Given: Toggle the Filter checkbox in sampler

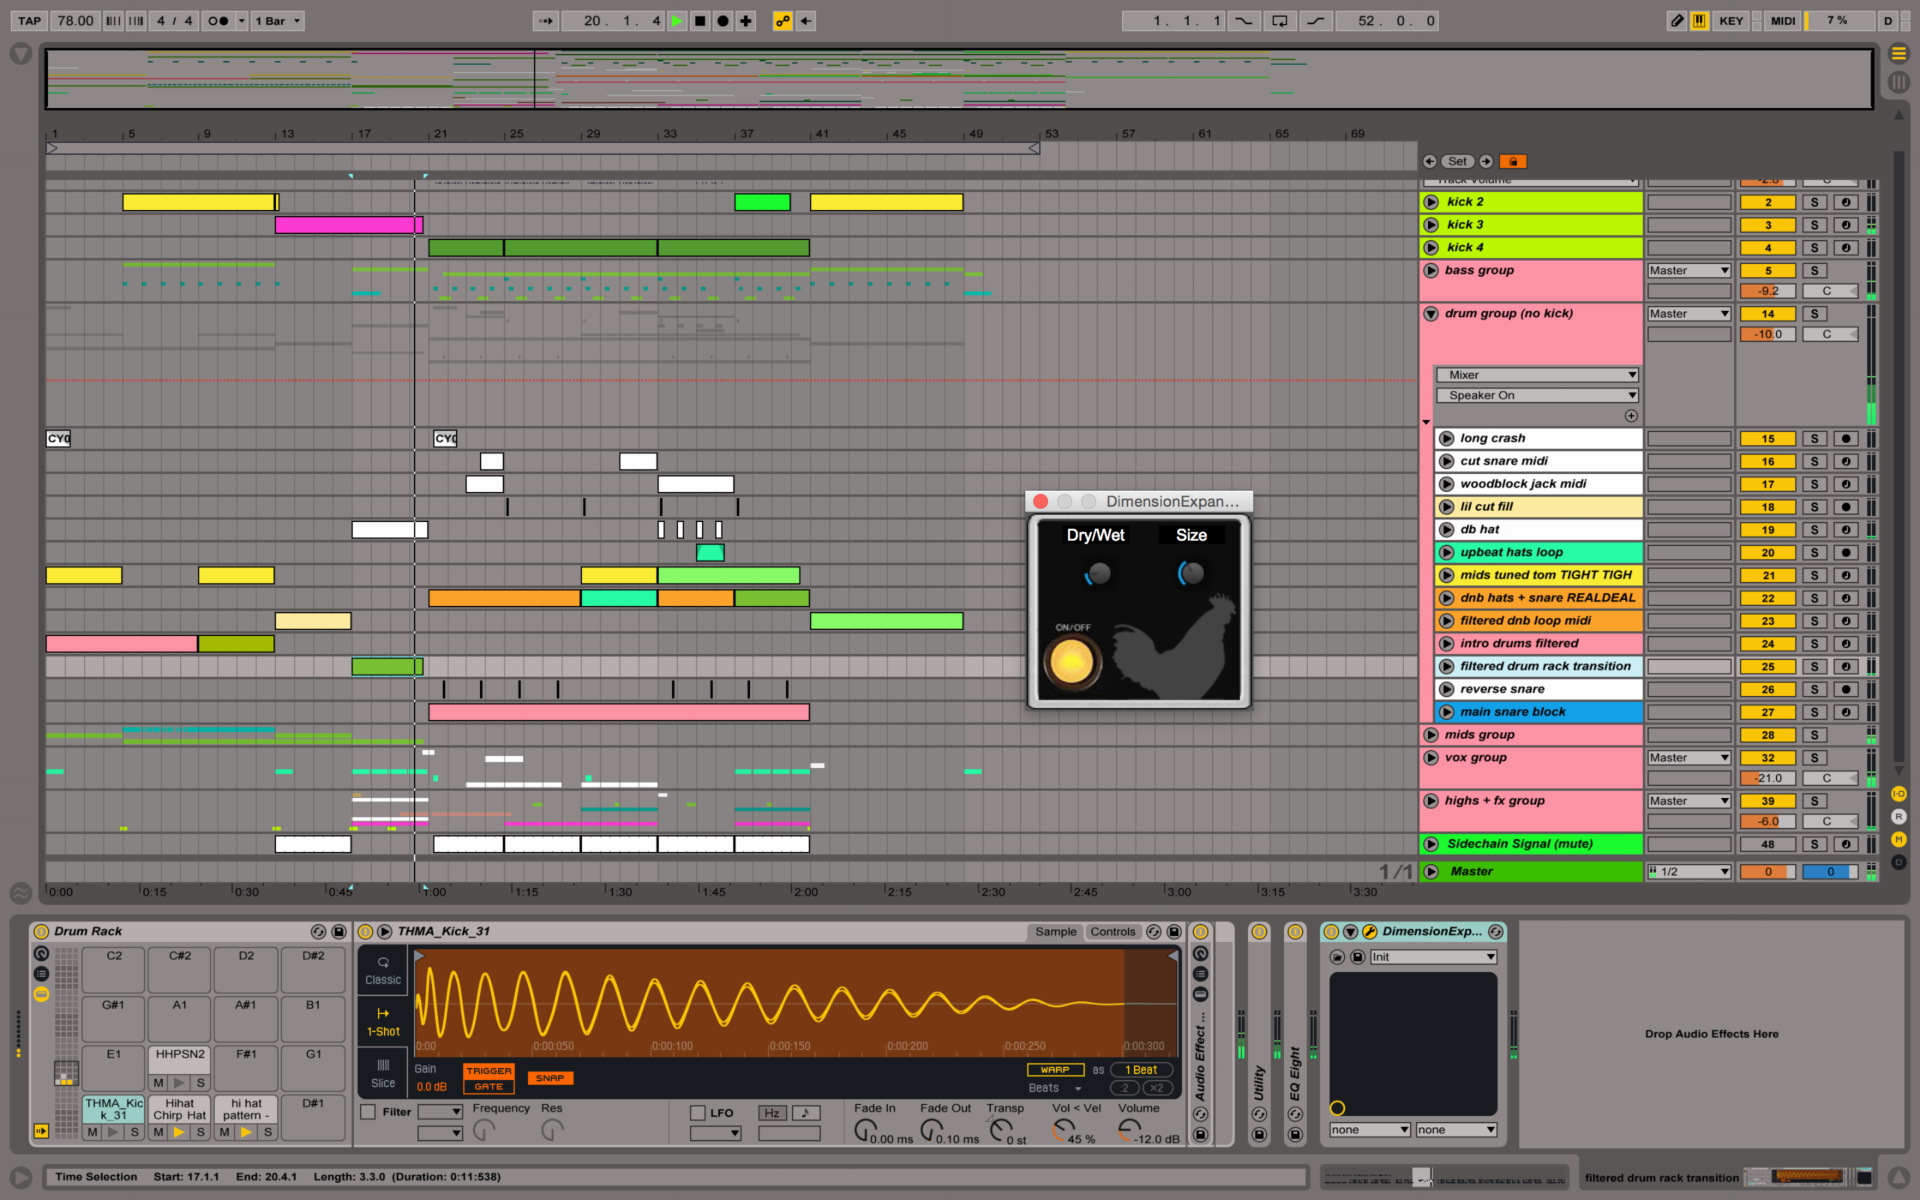Looking at the screenshot, I should (368, 1112).
